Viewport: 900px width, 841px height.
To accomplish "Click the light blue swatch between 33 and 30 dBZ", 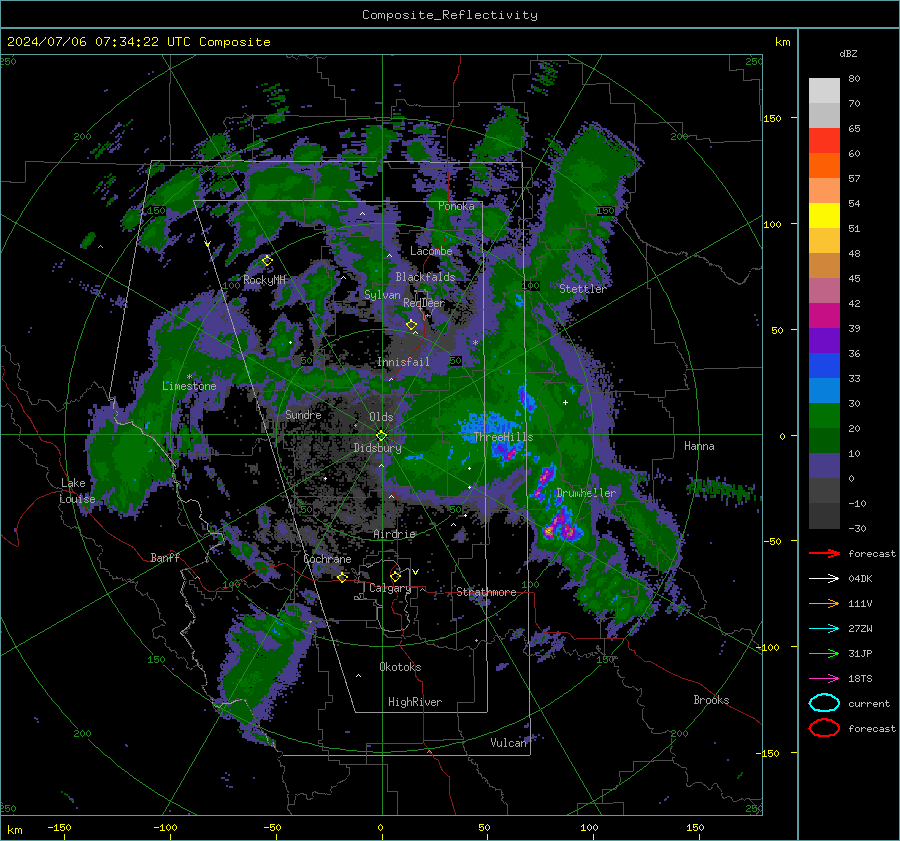I will (x=824, y=390).
